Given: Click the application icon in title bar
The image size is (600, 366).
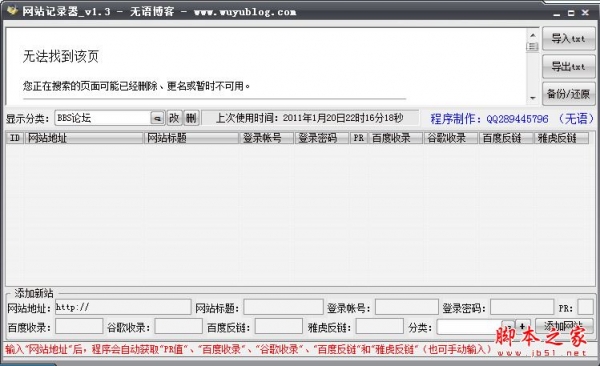Looking at the screenshot, I should (12, 11).
